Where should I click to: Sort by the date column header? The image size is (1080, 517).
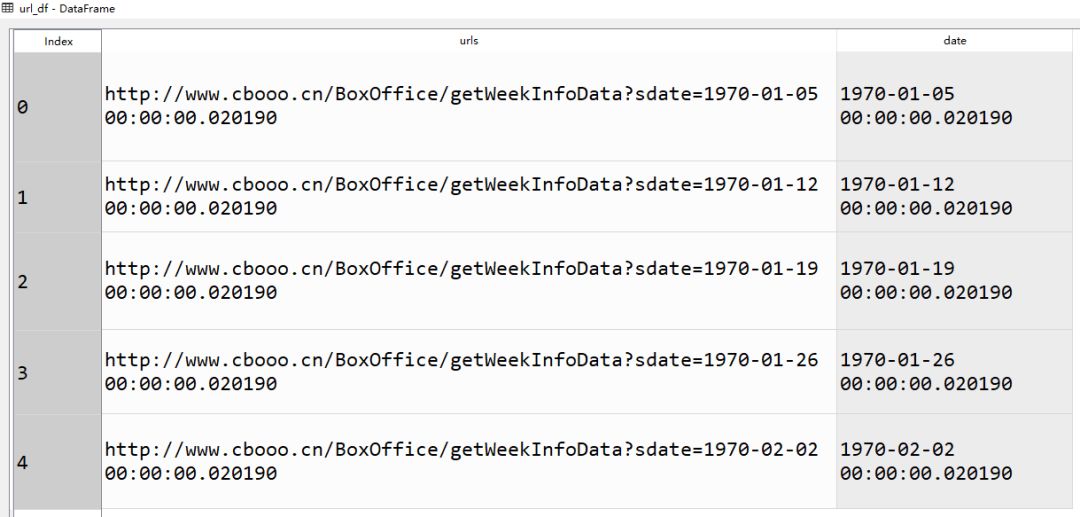[954, 41]
